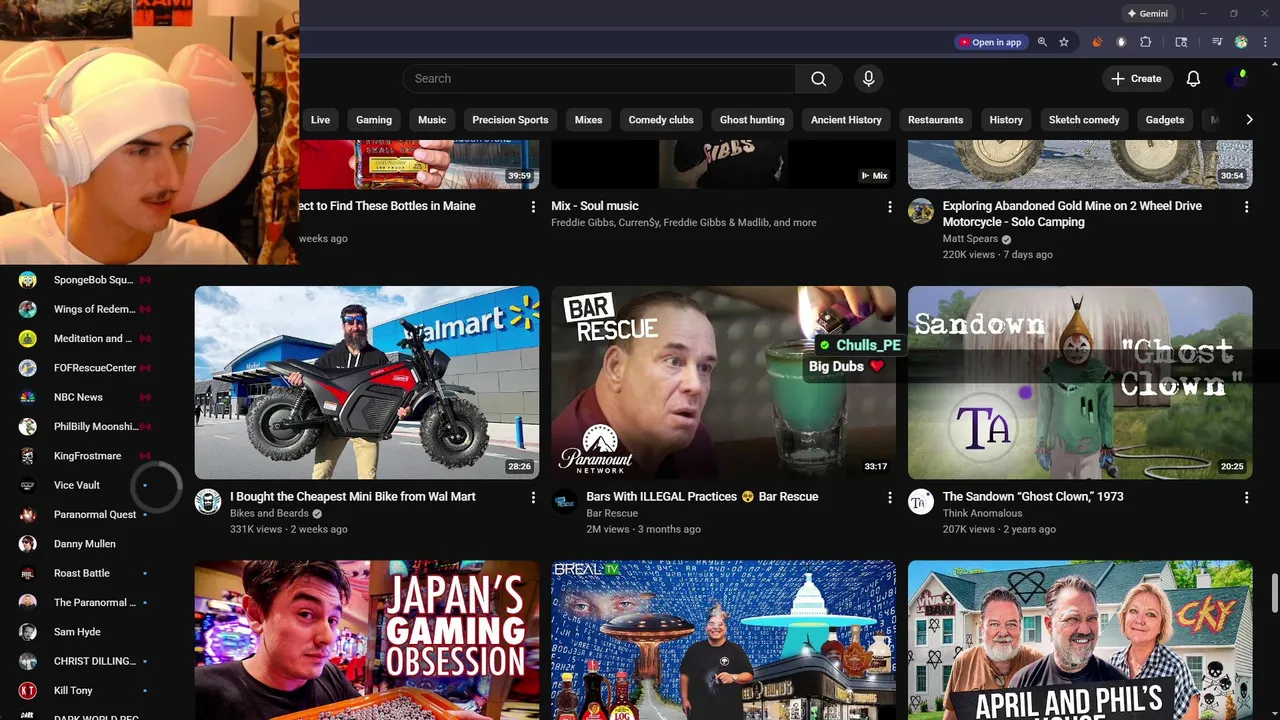Click the Create button
Screen dimensions: 1280x720
pyautogui.click(x=1136, y=79)
